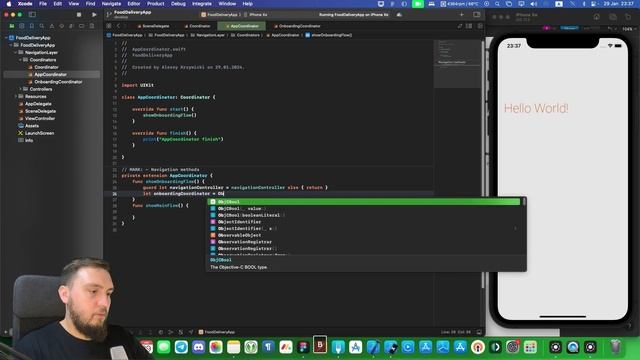Open the File menu
Image resolution: width=640 pixels, height=360 pixels.
(43, 4)
